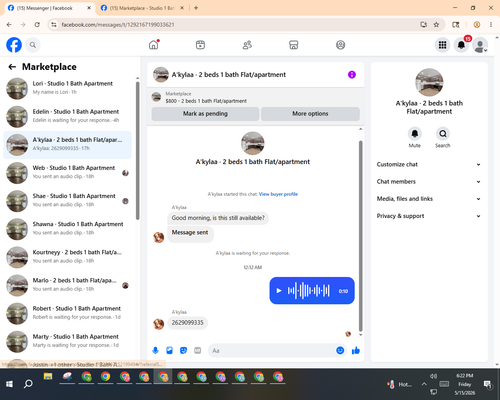Mute this chat with the bell icon
This screenshot has height=400, width=500.
pos(415,134)
